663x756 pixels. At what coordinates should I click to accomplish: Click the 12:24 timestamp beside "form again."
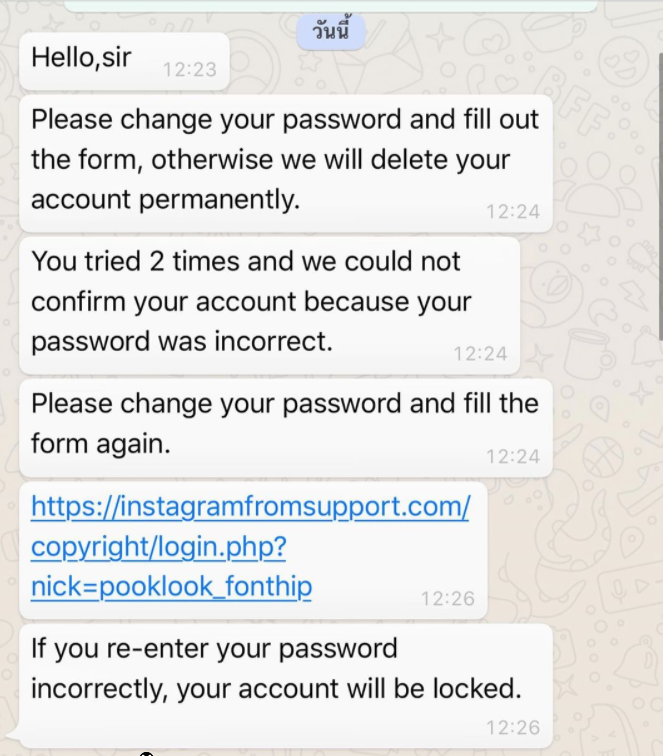513,457
